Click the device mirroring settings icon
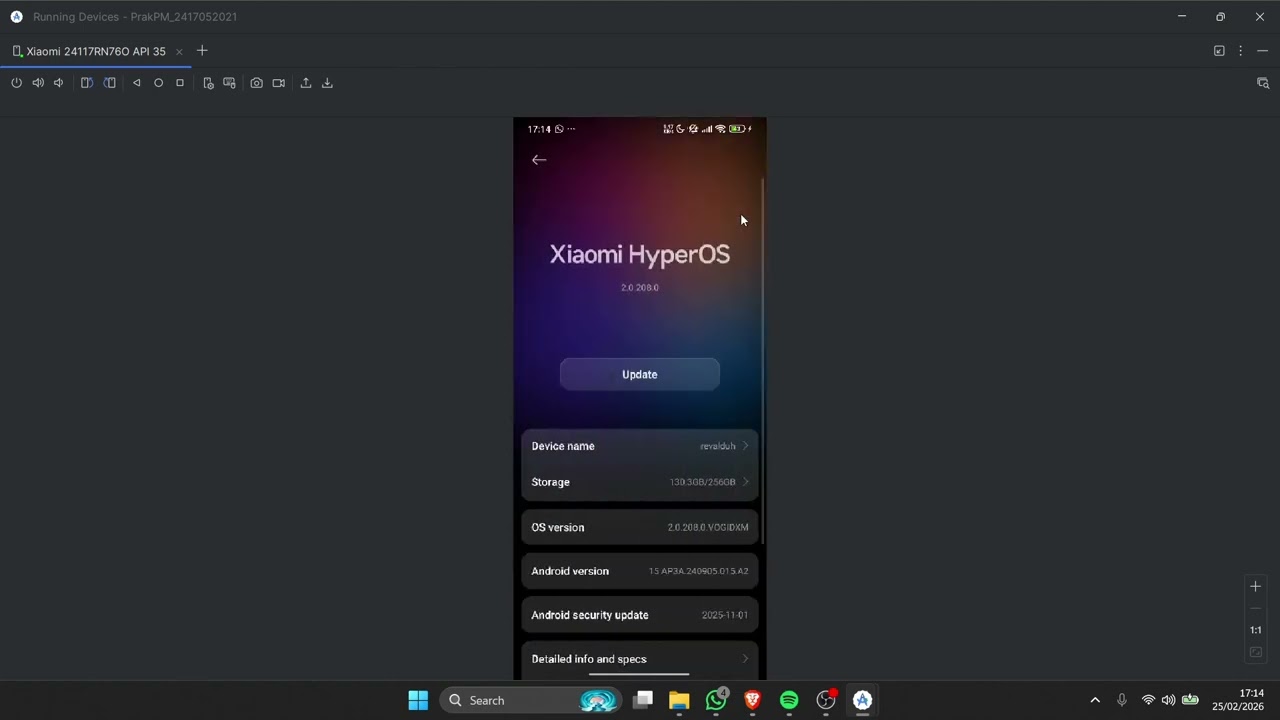This screenshot has width=1280, height=720. [1219, 51]
